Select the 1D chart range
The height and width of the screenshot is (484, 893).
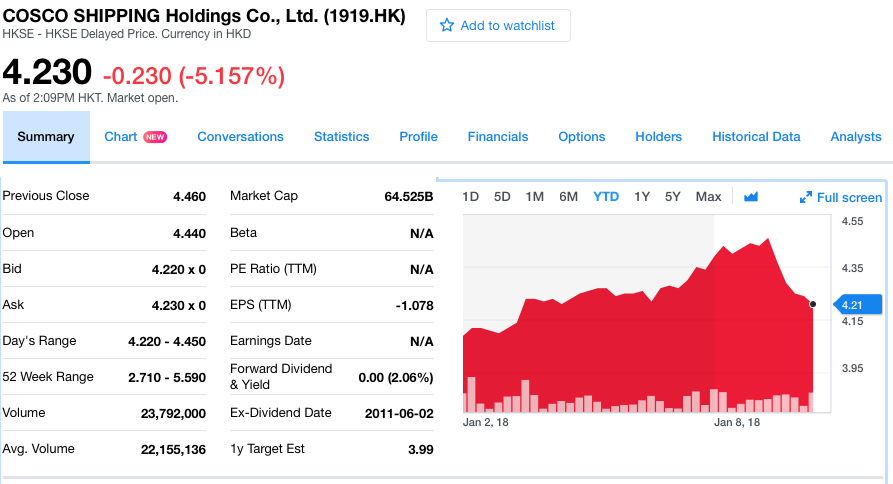470,197
